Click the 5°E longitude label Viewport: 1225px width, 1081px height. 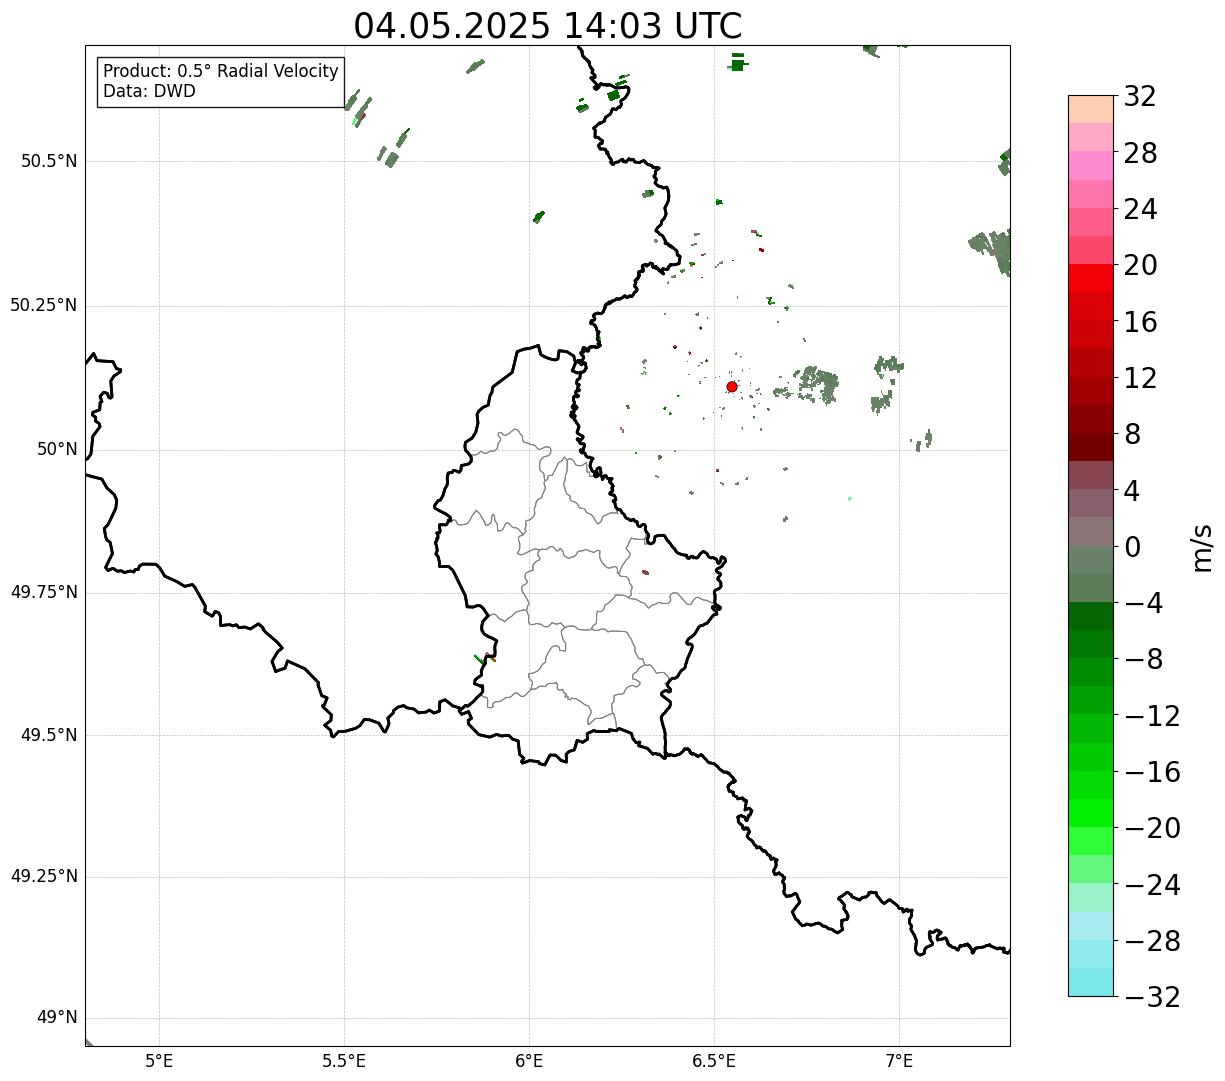click(159, 1061)
